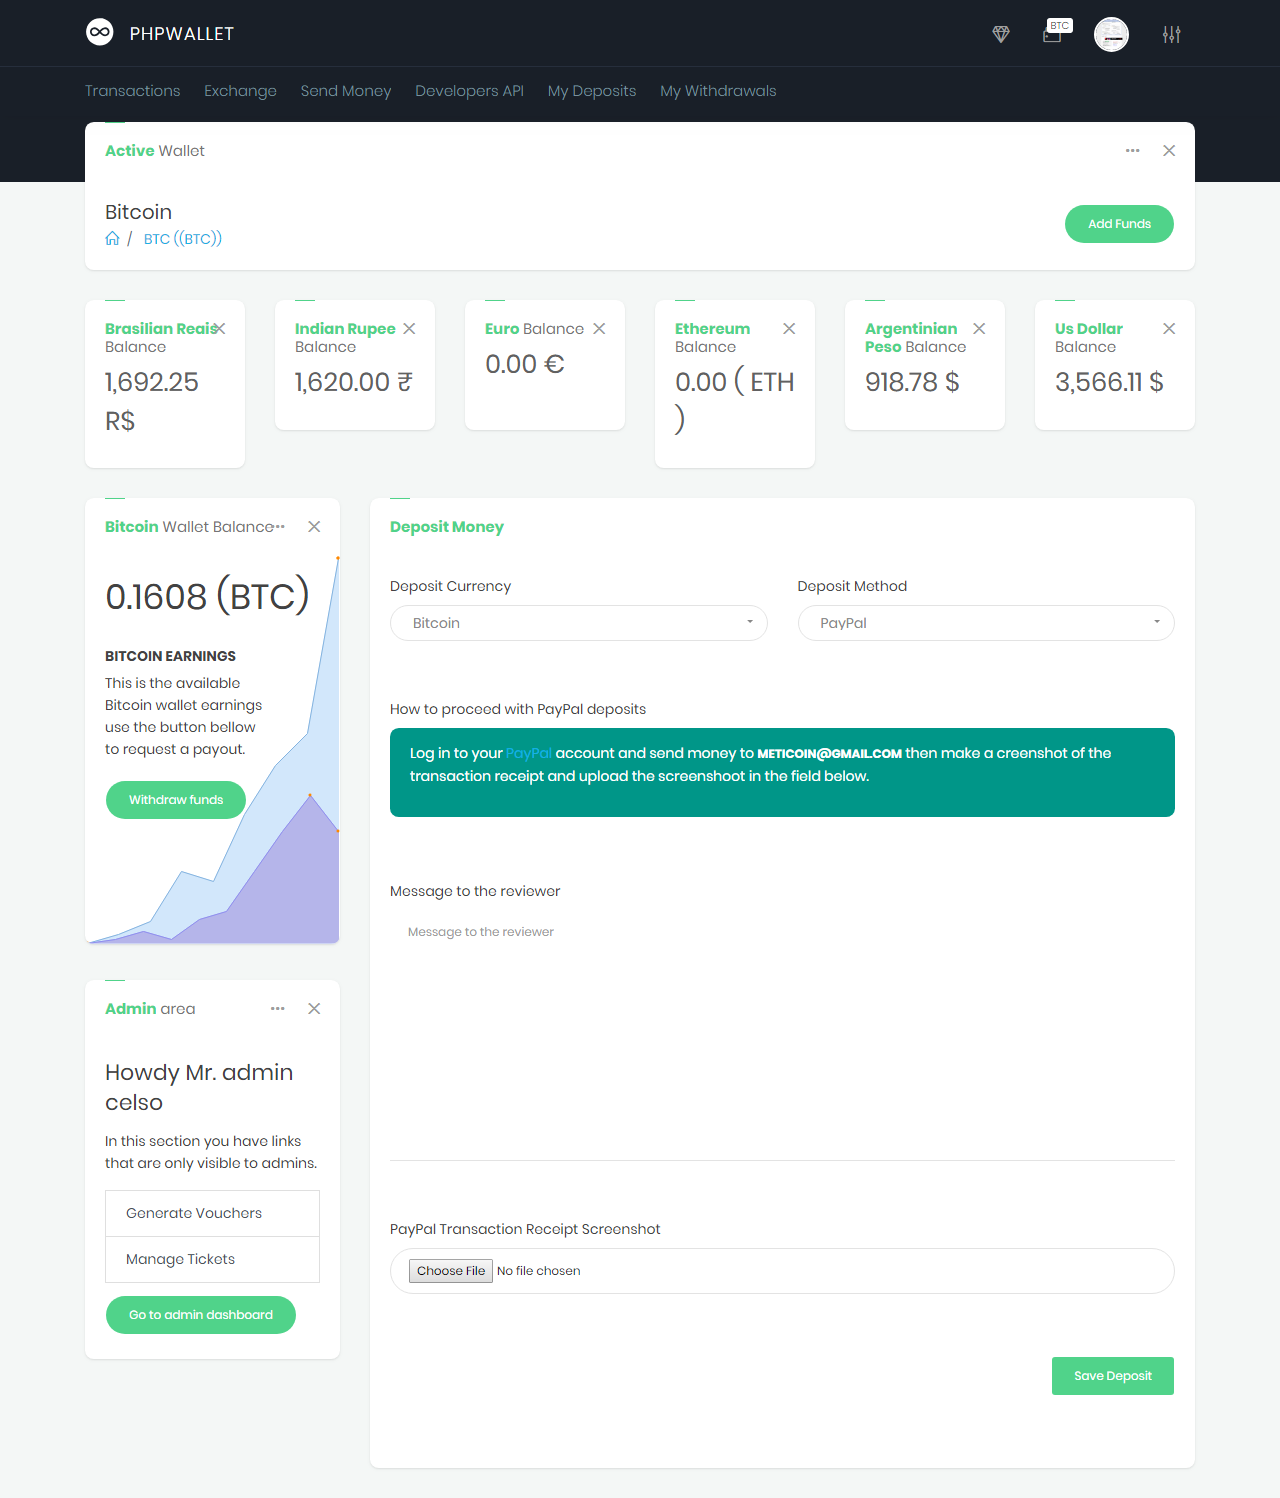
Task: Open the BTC wallet icon in the header
Action: tap(1053, 35)
